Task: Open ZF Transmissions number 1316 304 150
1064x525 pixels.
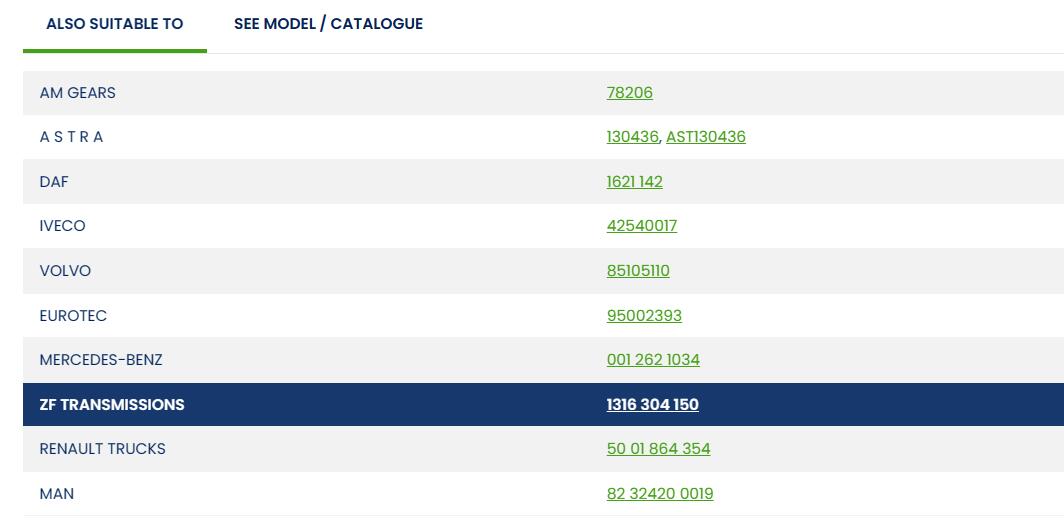Action: coord(652,404)
